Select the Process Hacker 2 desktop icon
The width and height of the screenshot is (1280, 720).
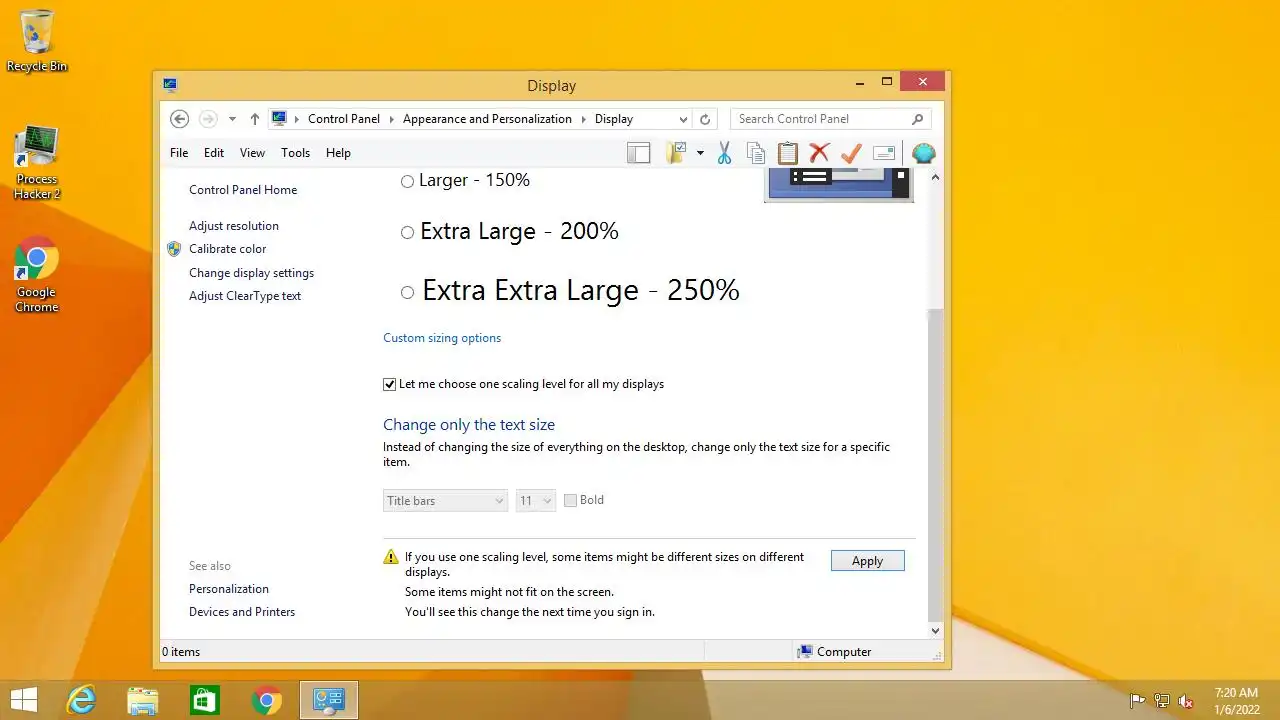point(37,164)
